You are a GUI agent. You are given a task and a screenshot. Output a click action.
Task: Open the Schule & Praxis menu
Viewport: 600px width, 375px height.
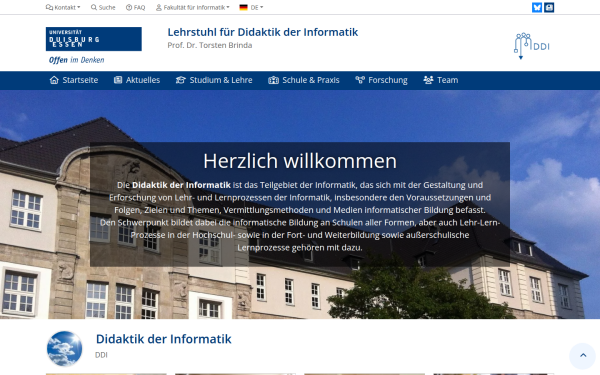click(304, 80)
